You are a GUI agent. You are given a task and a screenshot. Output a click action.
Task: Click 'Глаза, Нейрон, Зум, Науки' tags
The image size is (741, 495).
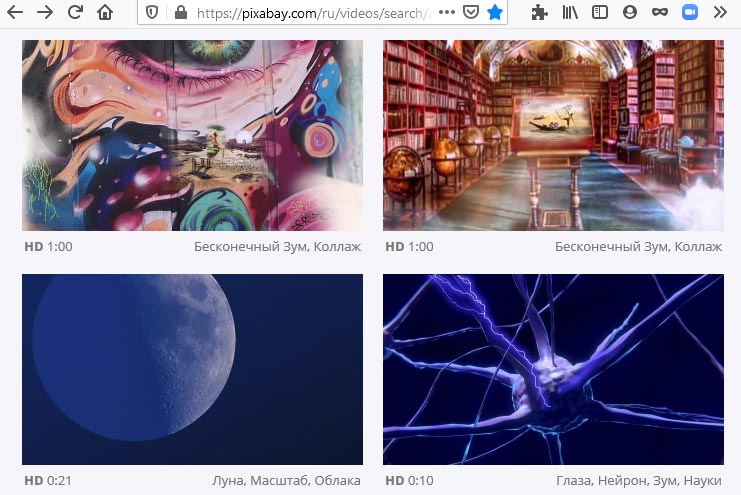(x=639, y=481)
